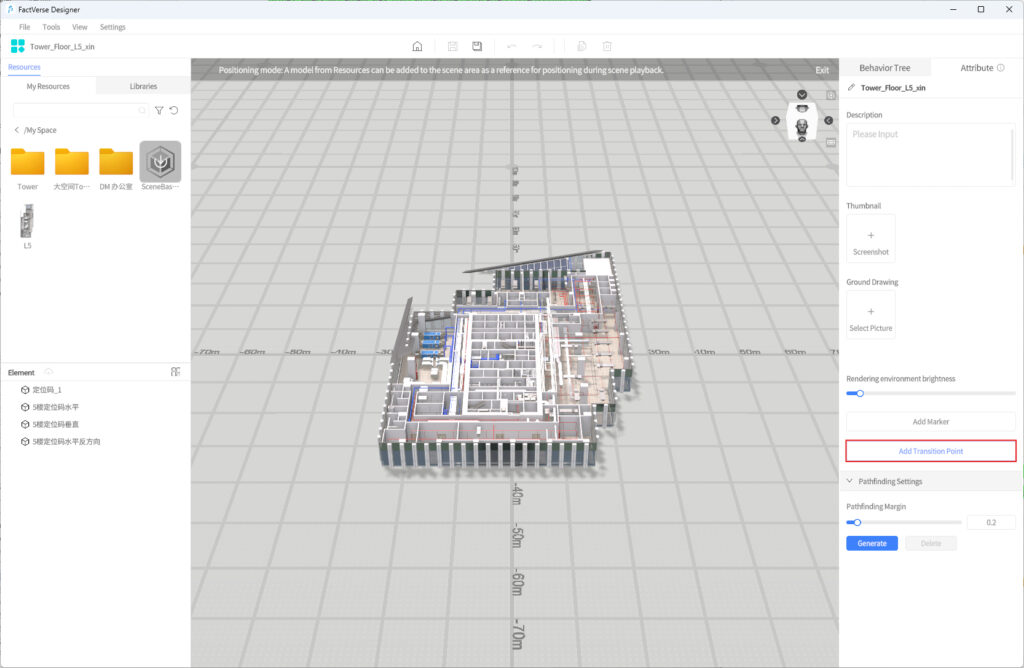Click view cube top down-arrow
The height and width of the screenshot is (668, 1024).
(802, 95)
